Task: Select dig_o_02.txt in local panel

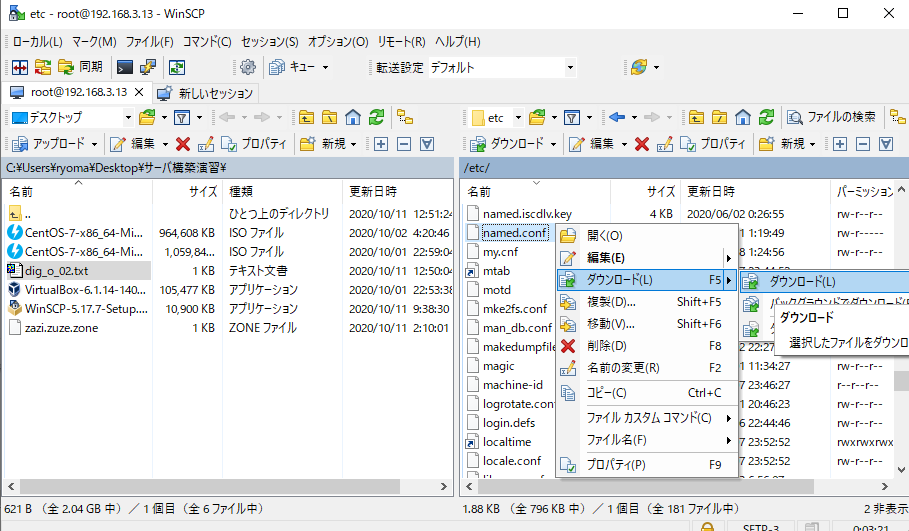Action: pyautogui.click(x=56, y=271)
